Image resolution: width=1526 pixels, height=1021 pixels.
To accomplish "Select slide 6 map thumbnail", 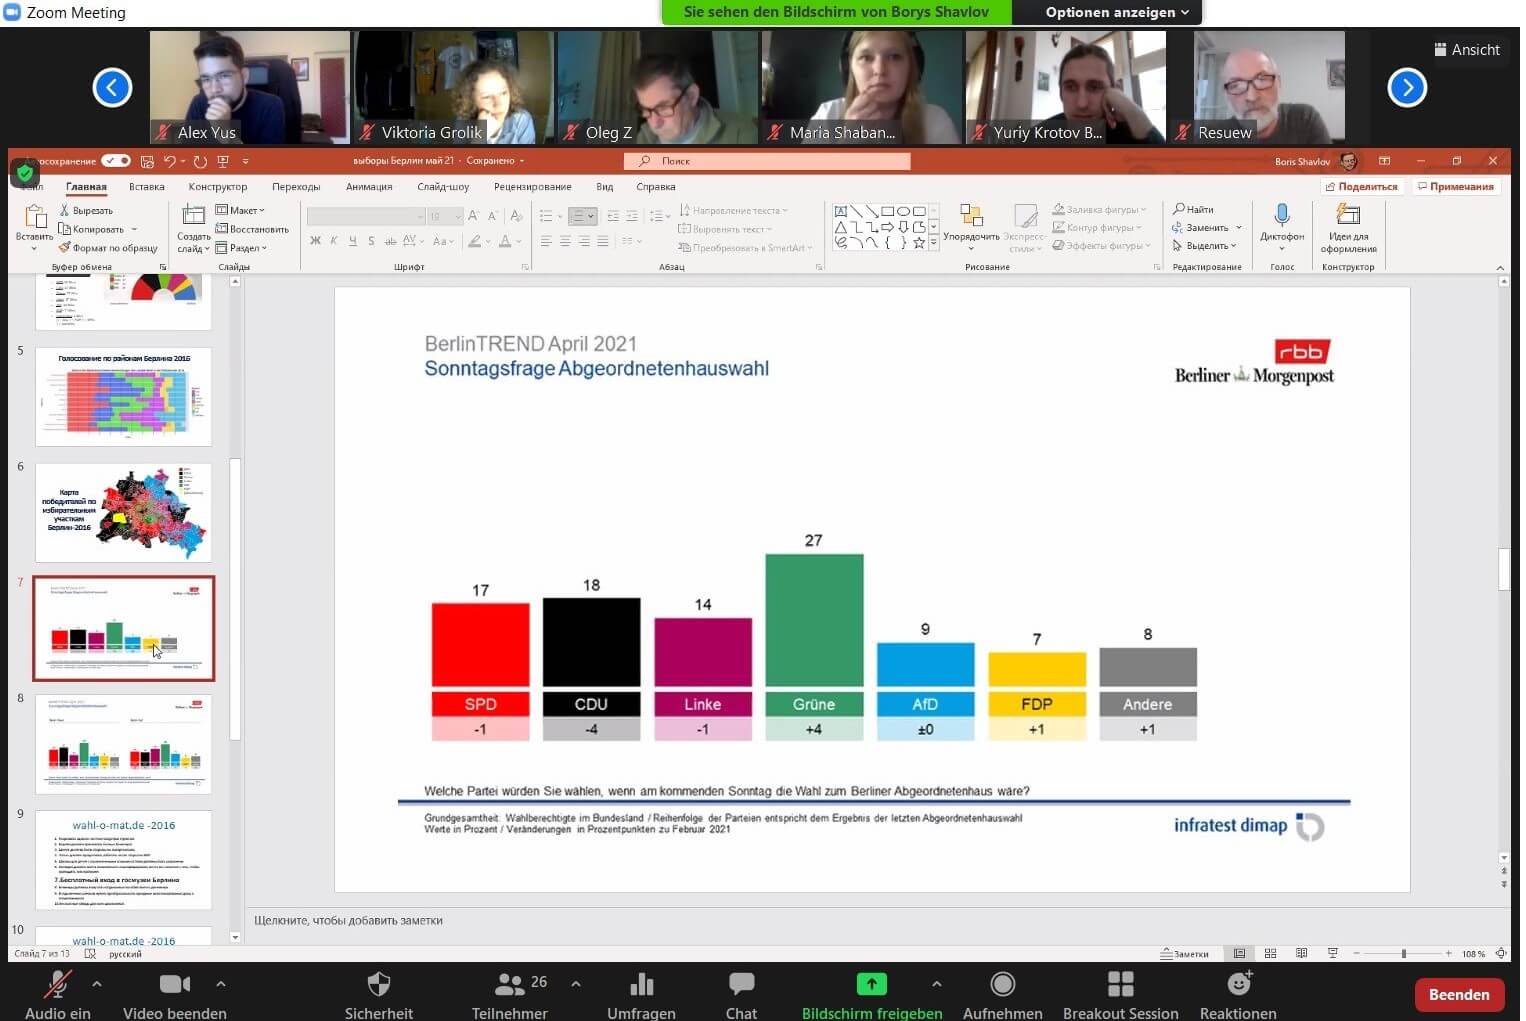I will coord(123,512).
